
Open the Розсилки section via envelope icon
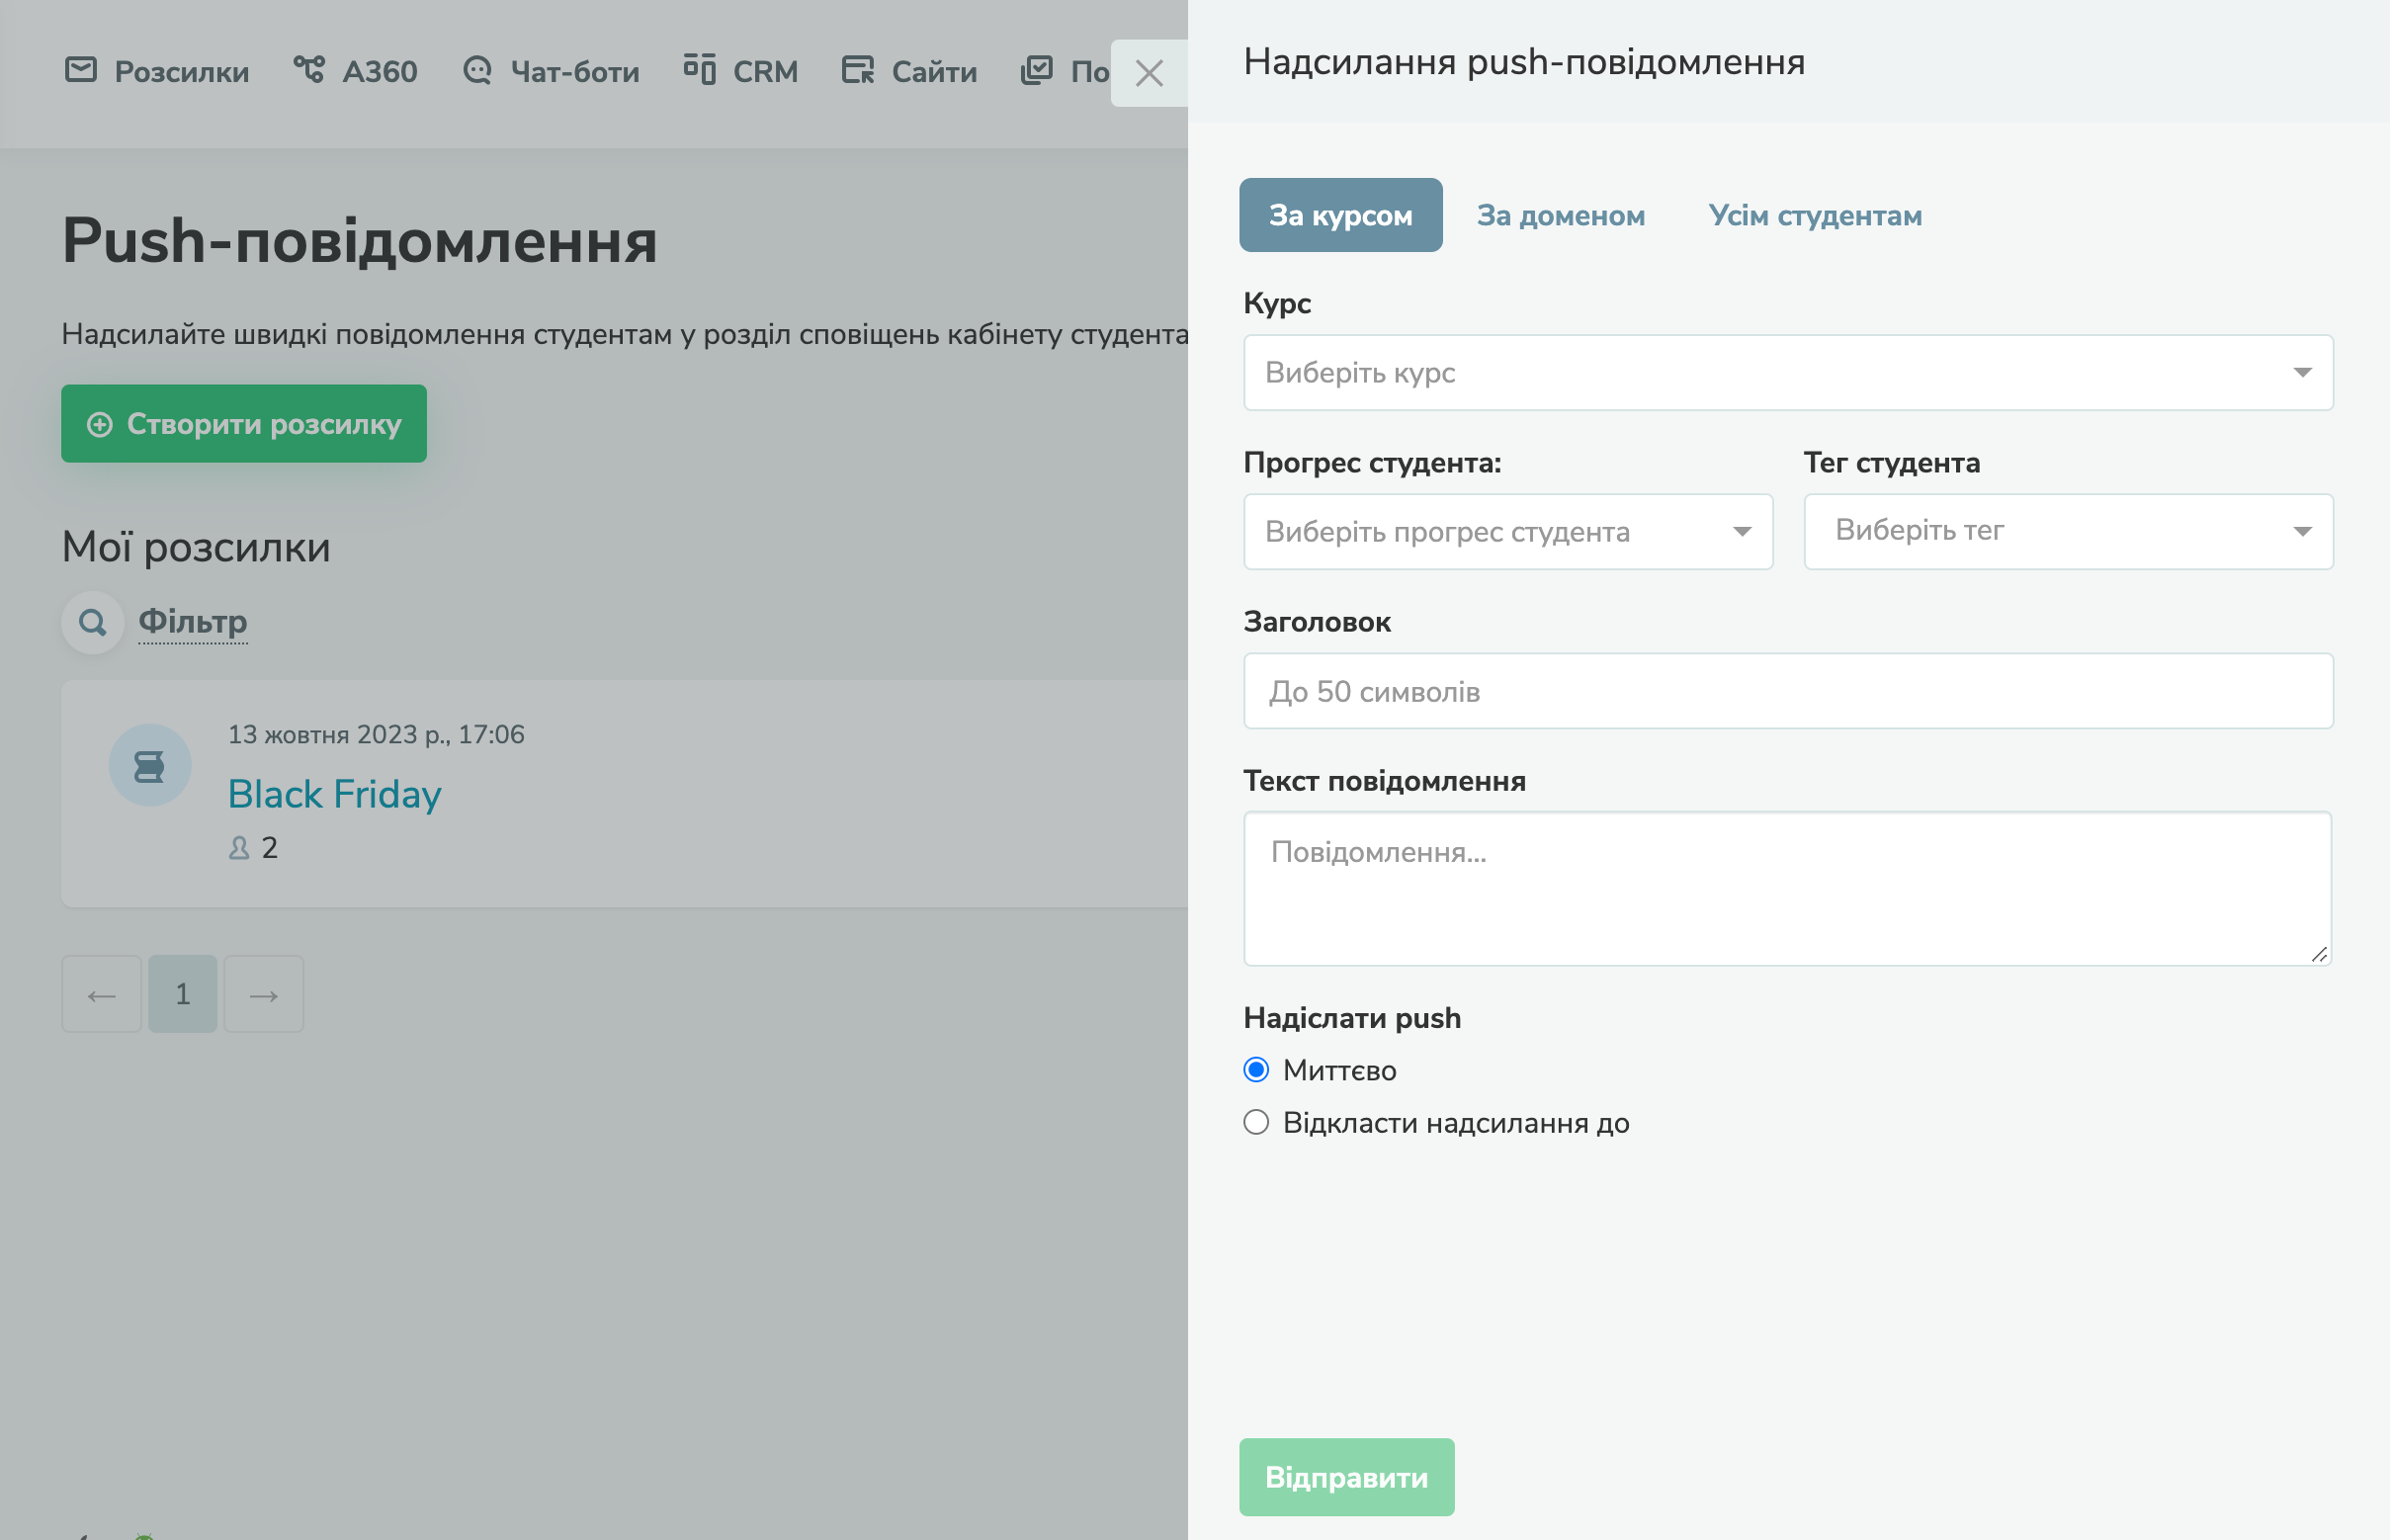coord(83,70)
